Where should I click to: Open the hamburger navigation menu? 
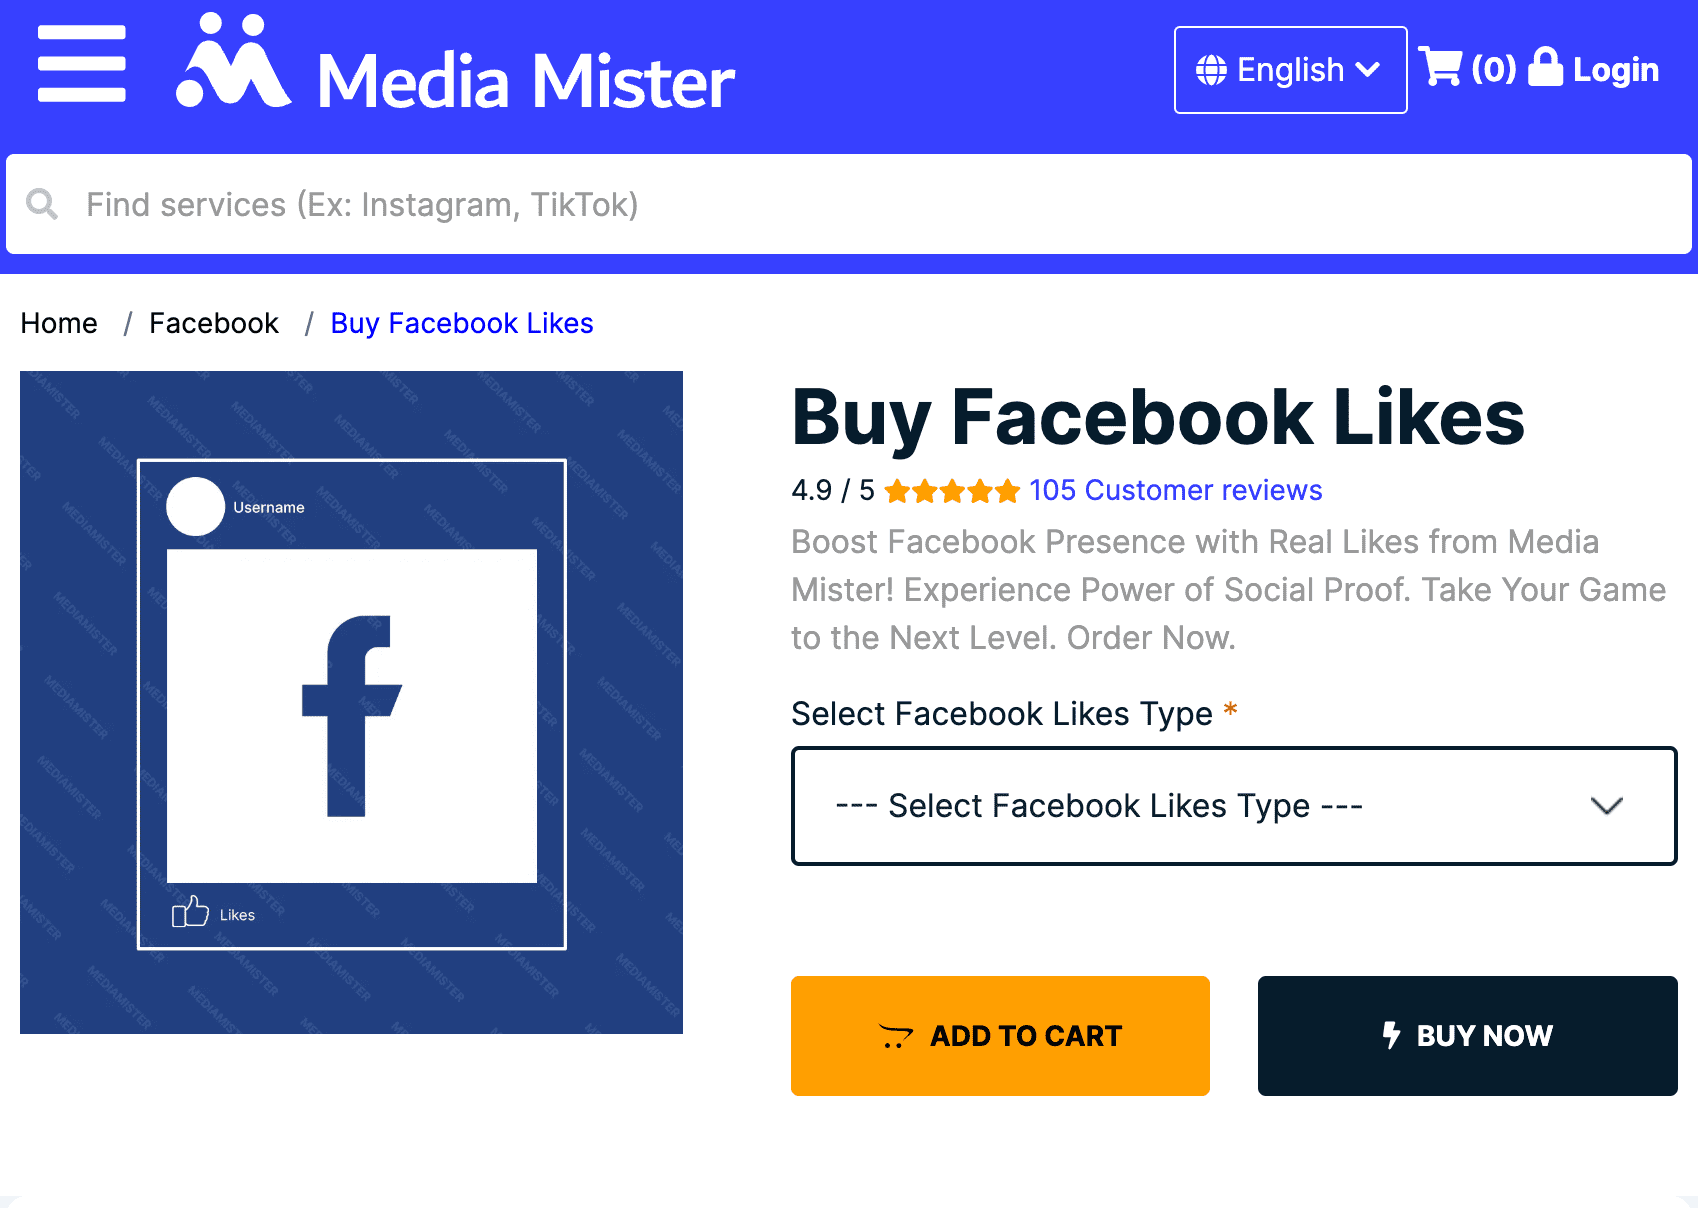click(82, 63)
